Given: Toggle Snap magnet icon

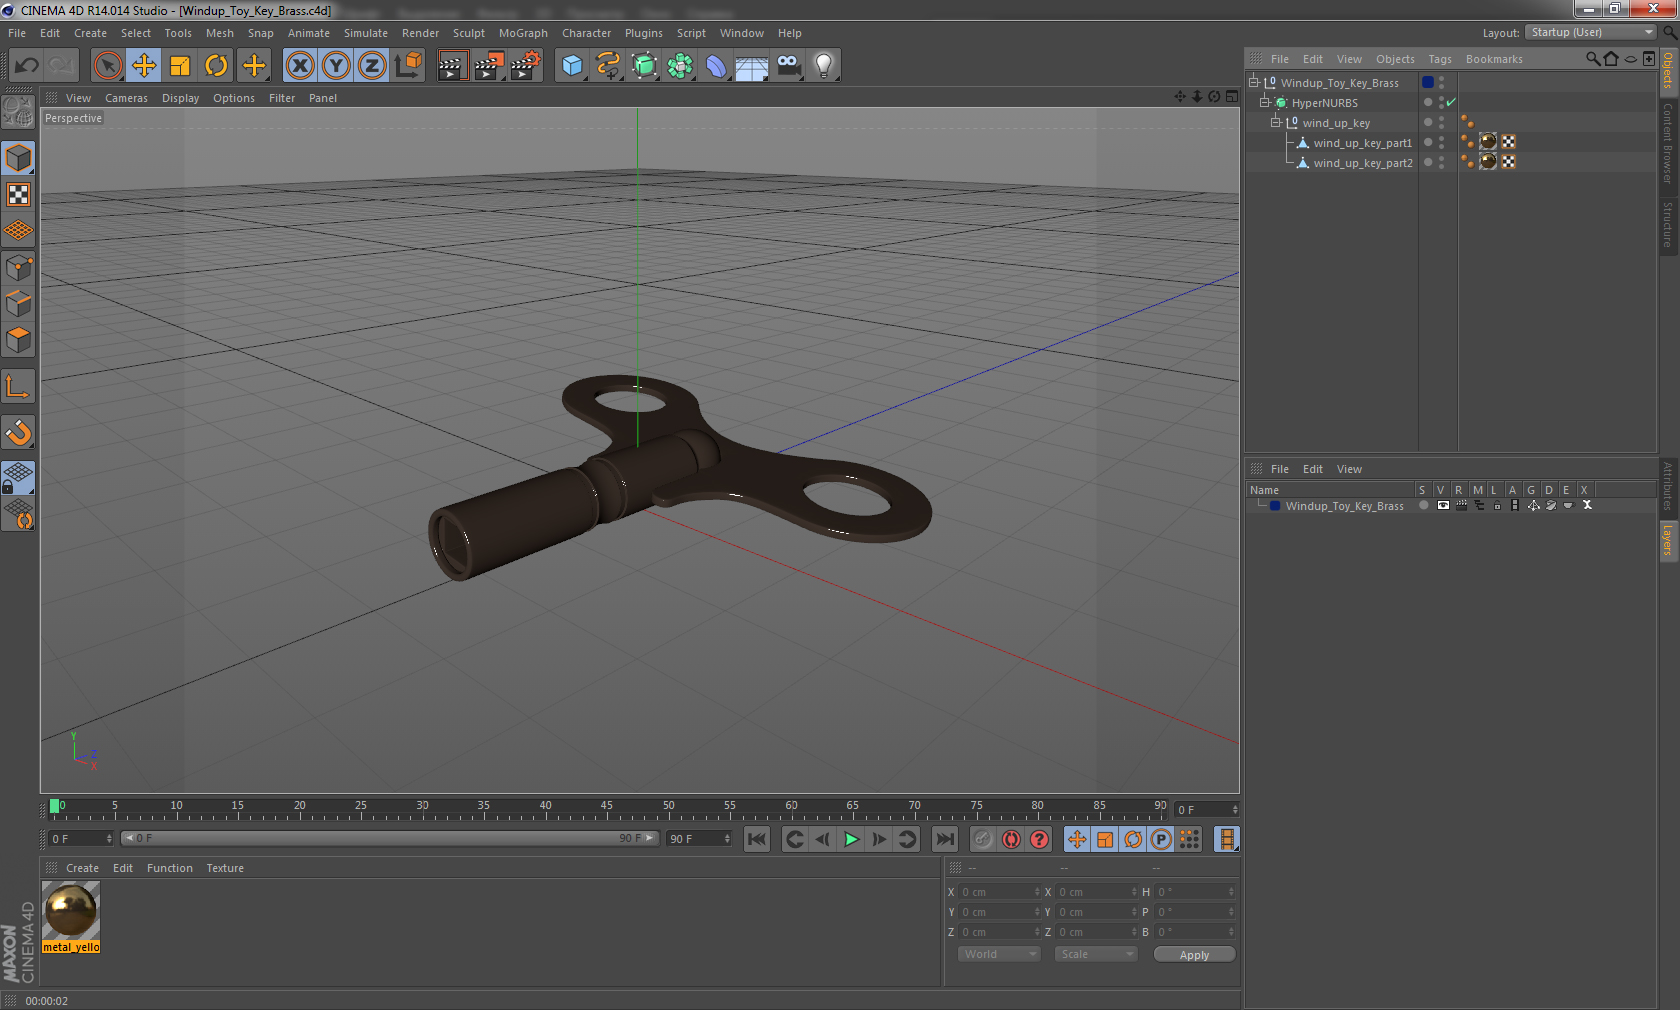Looking at the screenshot, I should (19, 432).
